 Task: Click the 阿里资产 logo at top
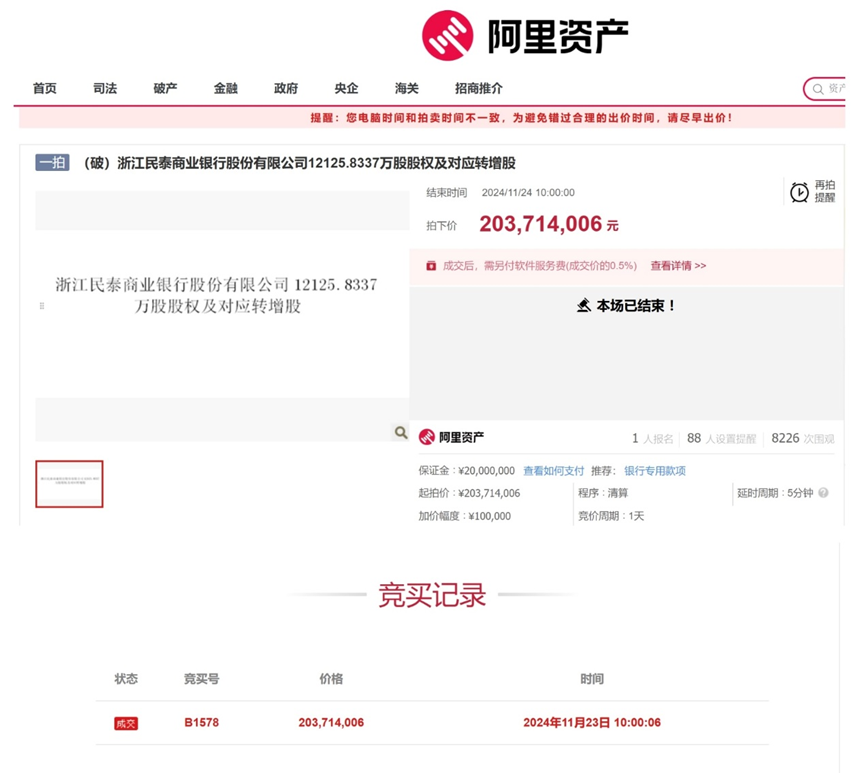[x=525, y=35]
